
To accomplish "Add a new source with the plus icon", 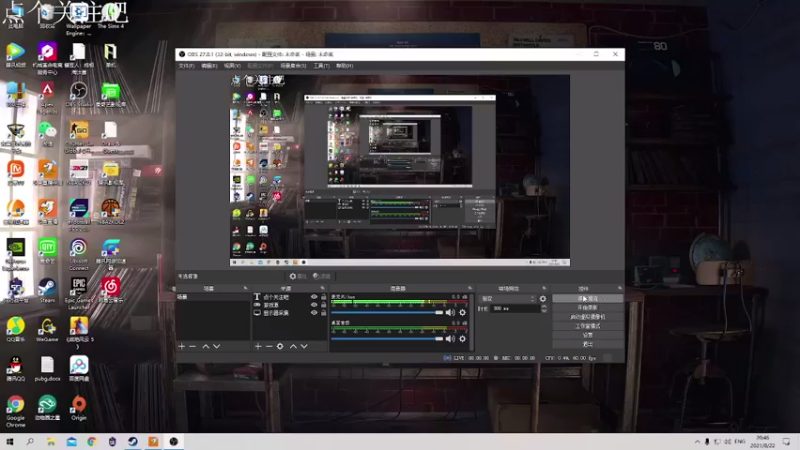I will point(258,346).
